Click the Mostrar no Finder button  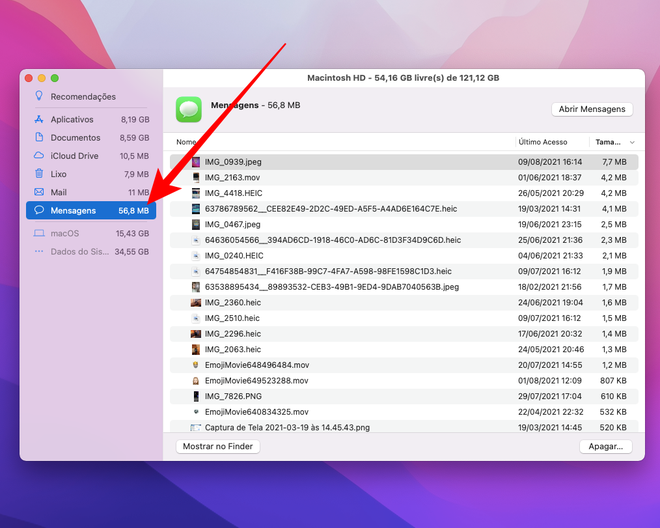click(x=218, y=446)
